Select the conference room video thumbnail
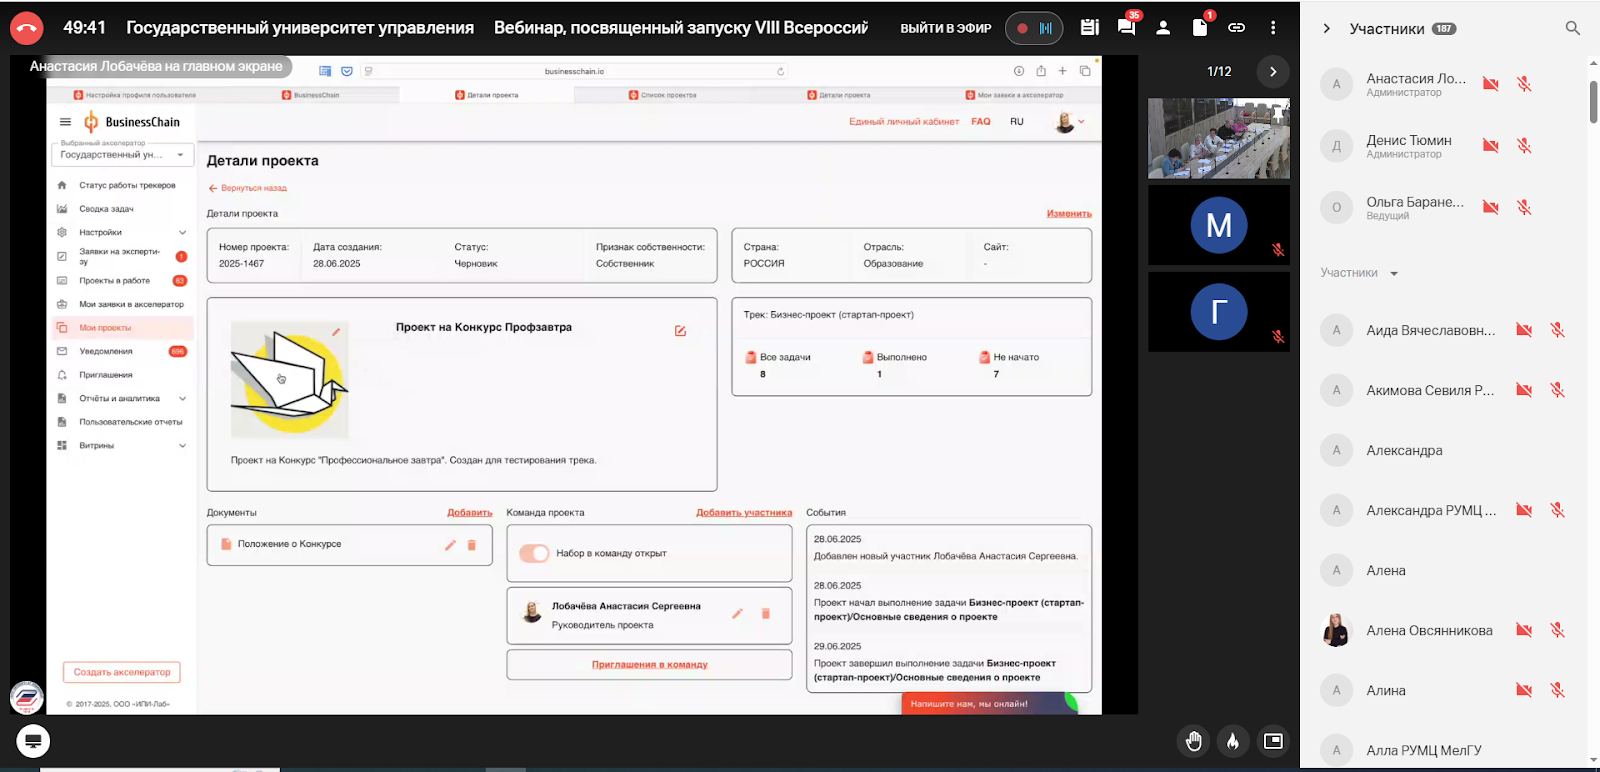This screenshot has width=1600, height=772. (x=1218, y=138)
